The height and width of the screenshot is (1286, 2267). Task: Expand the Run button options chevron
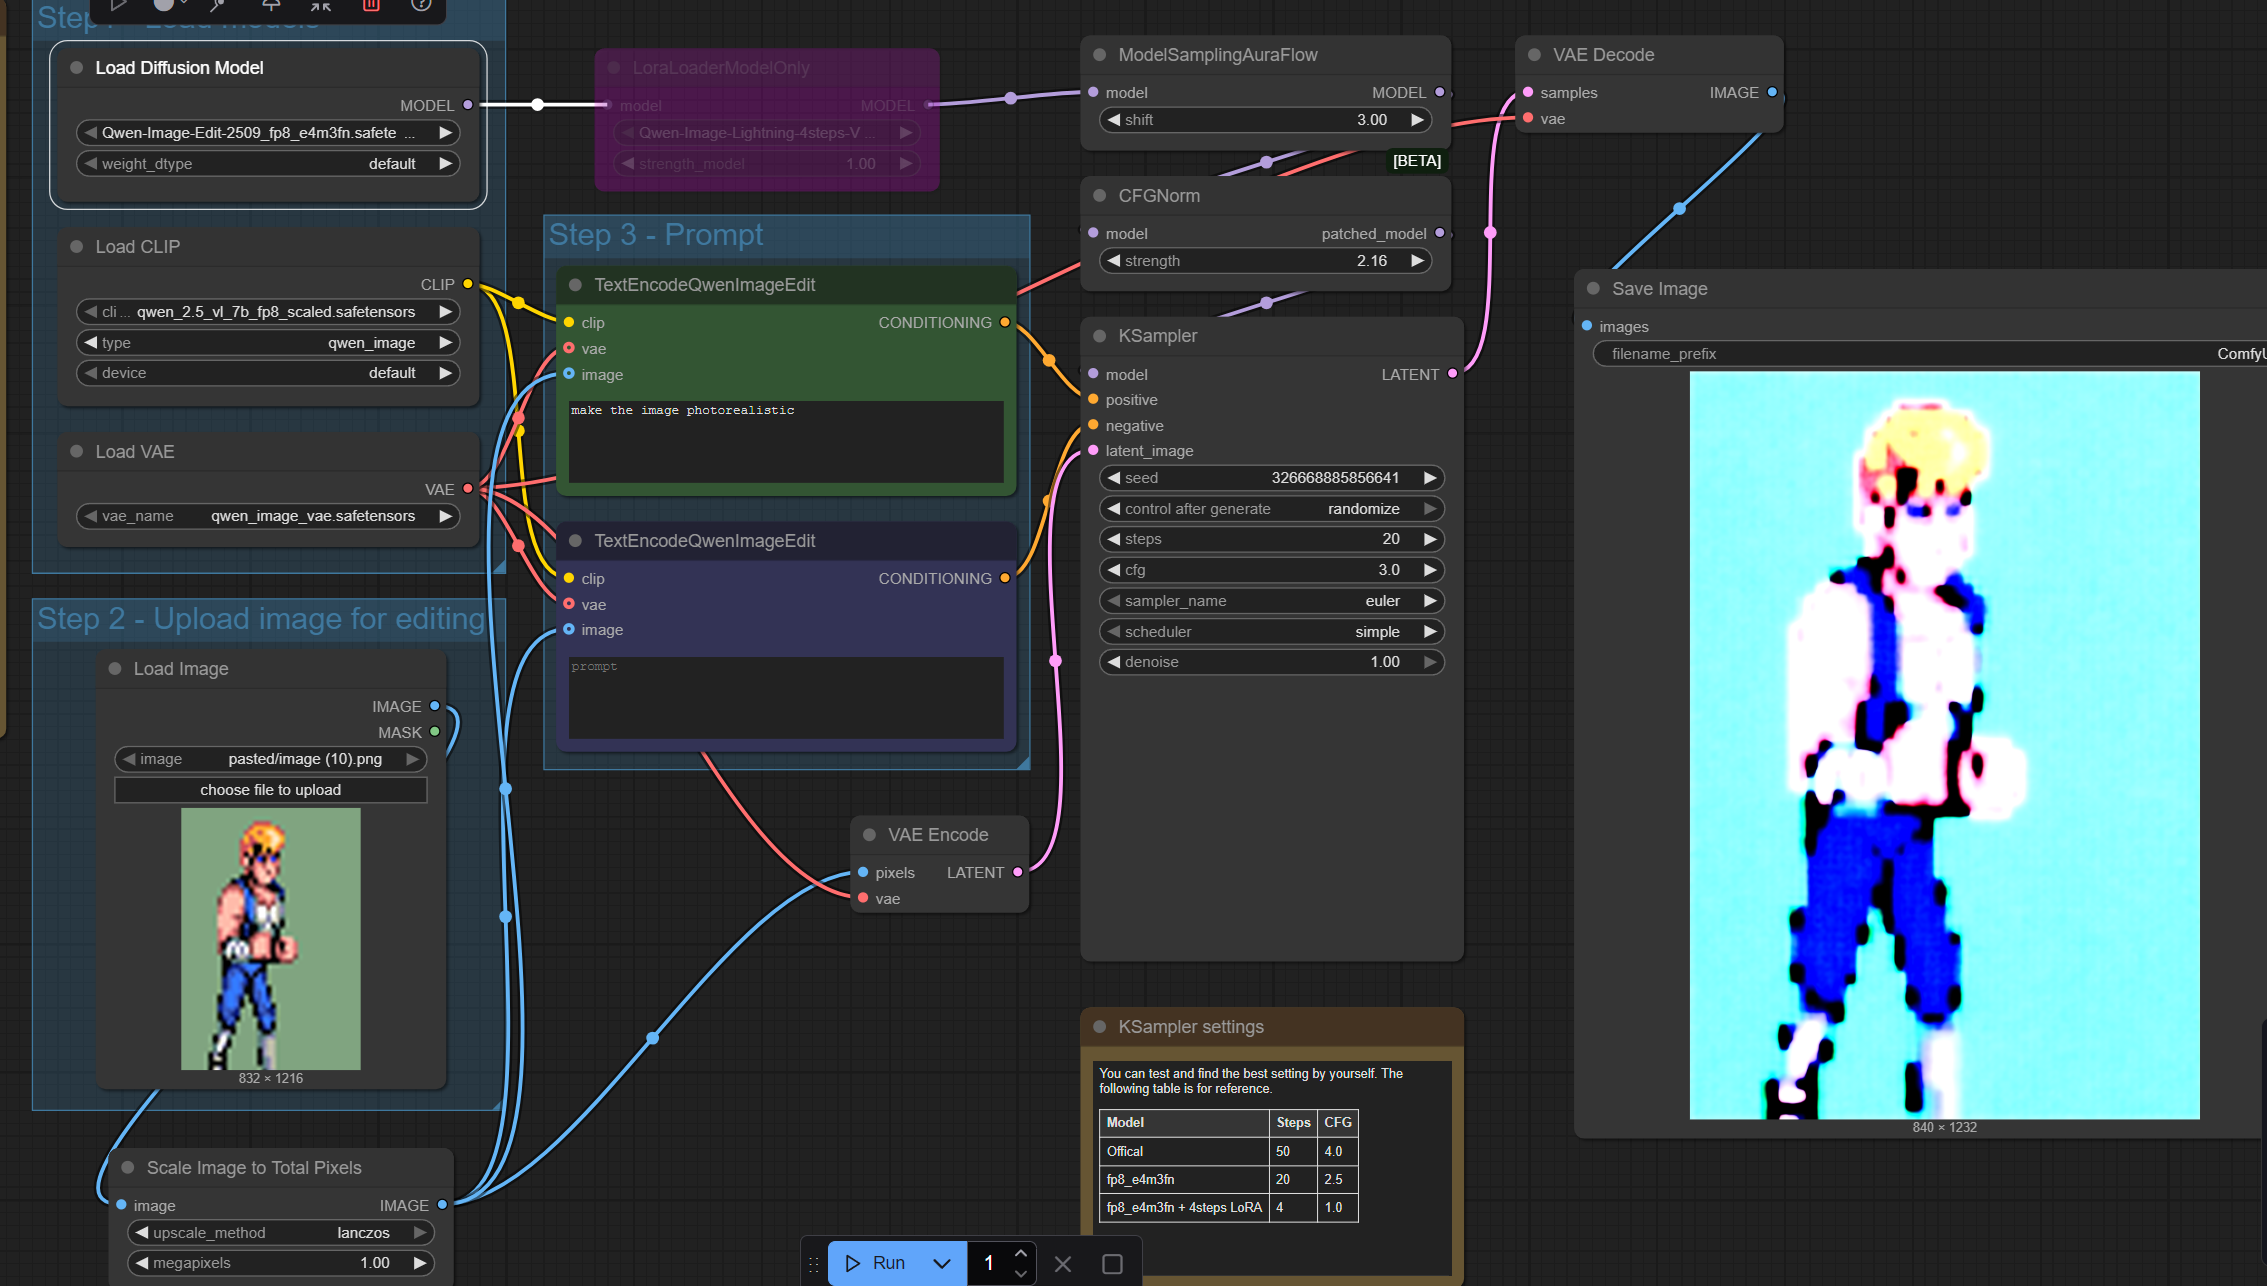[x=941, y=1264]
